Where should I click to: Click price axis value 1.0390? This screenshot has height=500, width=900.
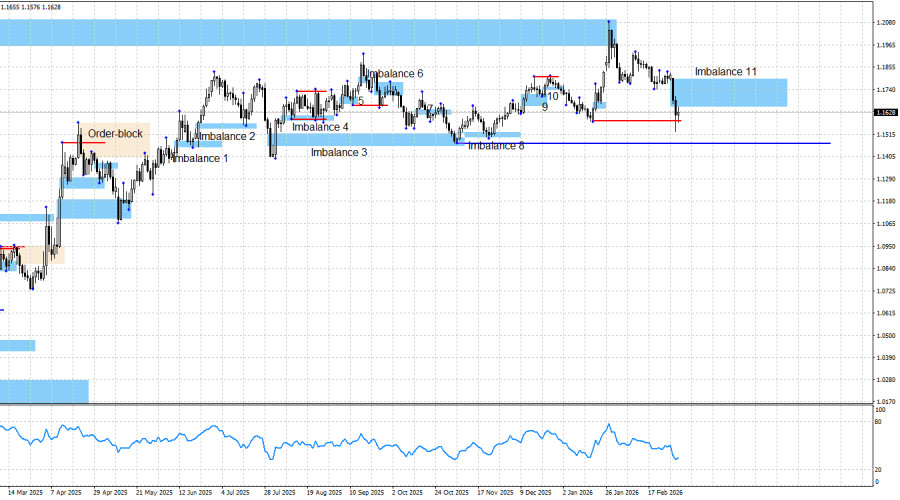(886, 358)
